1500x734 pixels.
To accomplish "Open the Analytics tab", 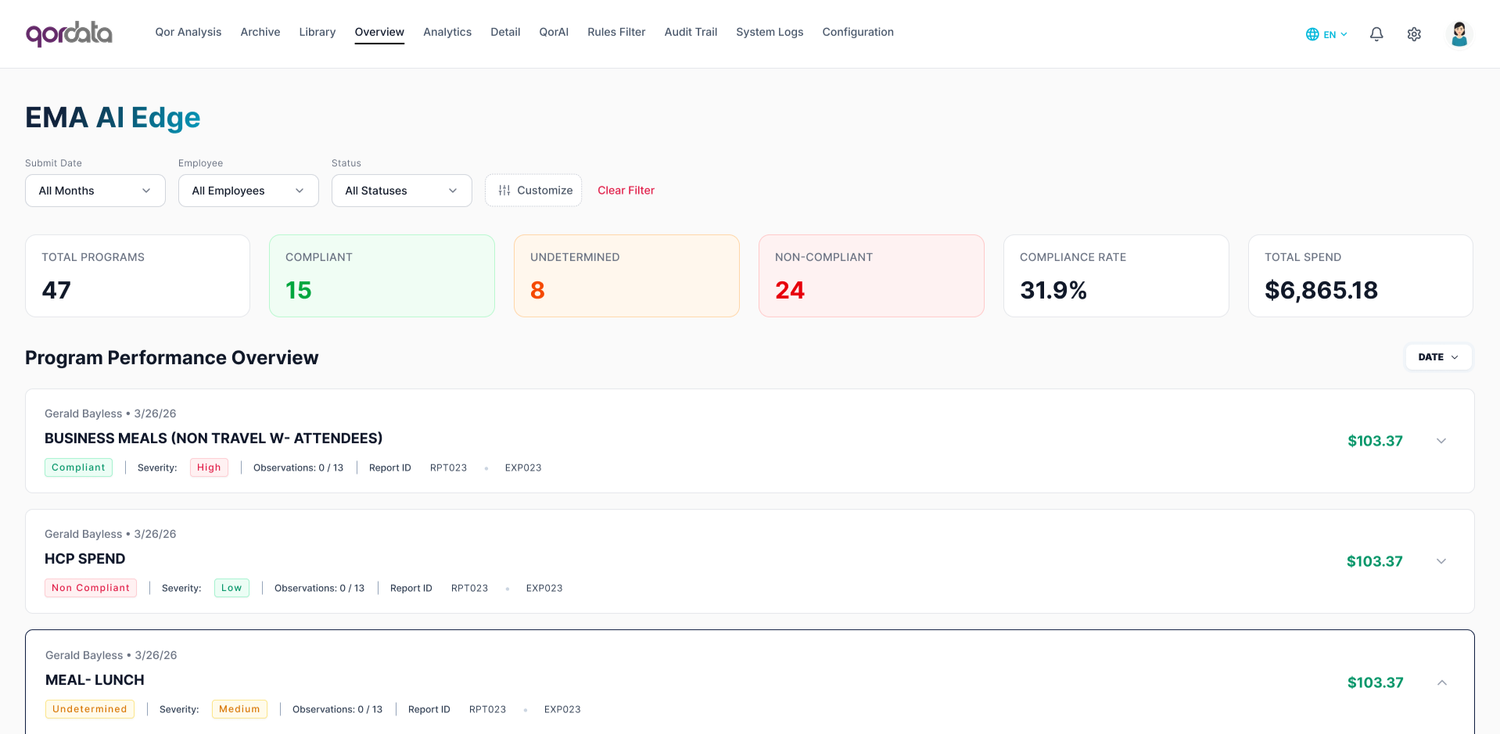I will [x=447, y=32].
